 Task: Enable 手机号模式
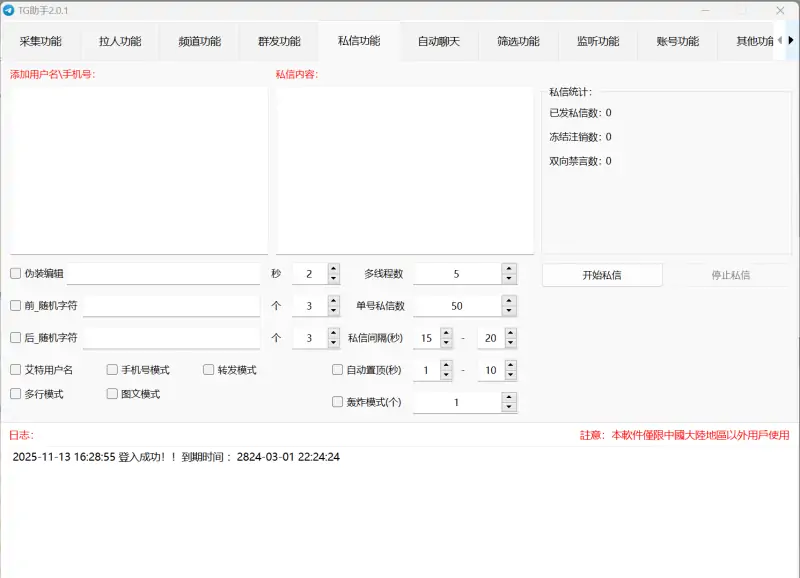click(112, 370)
